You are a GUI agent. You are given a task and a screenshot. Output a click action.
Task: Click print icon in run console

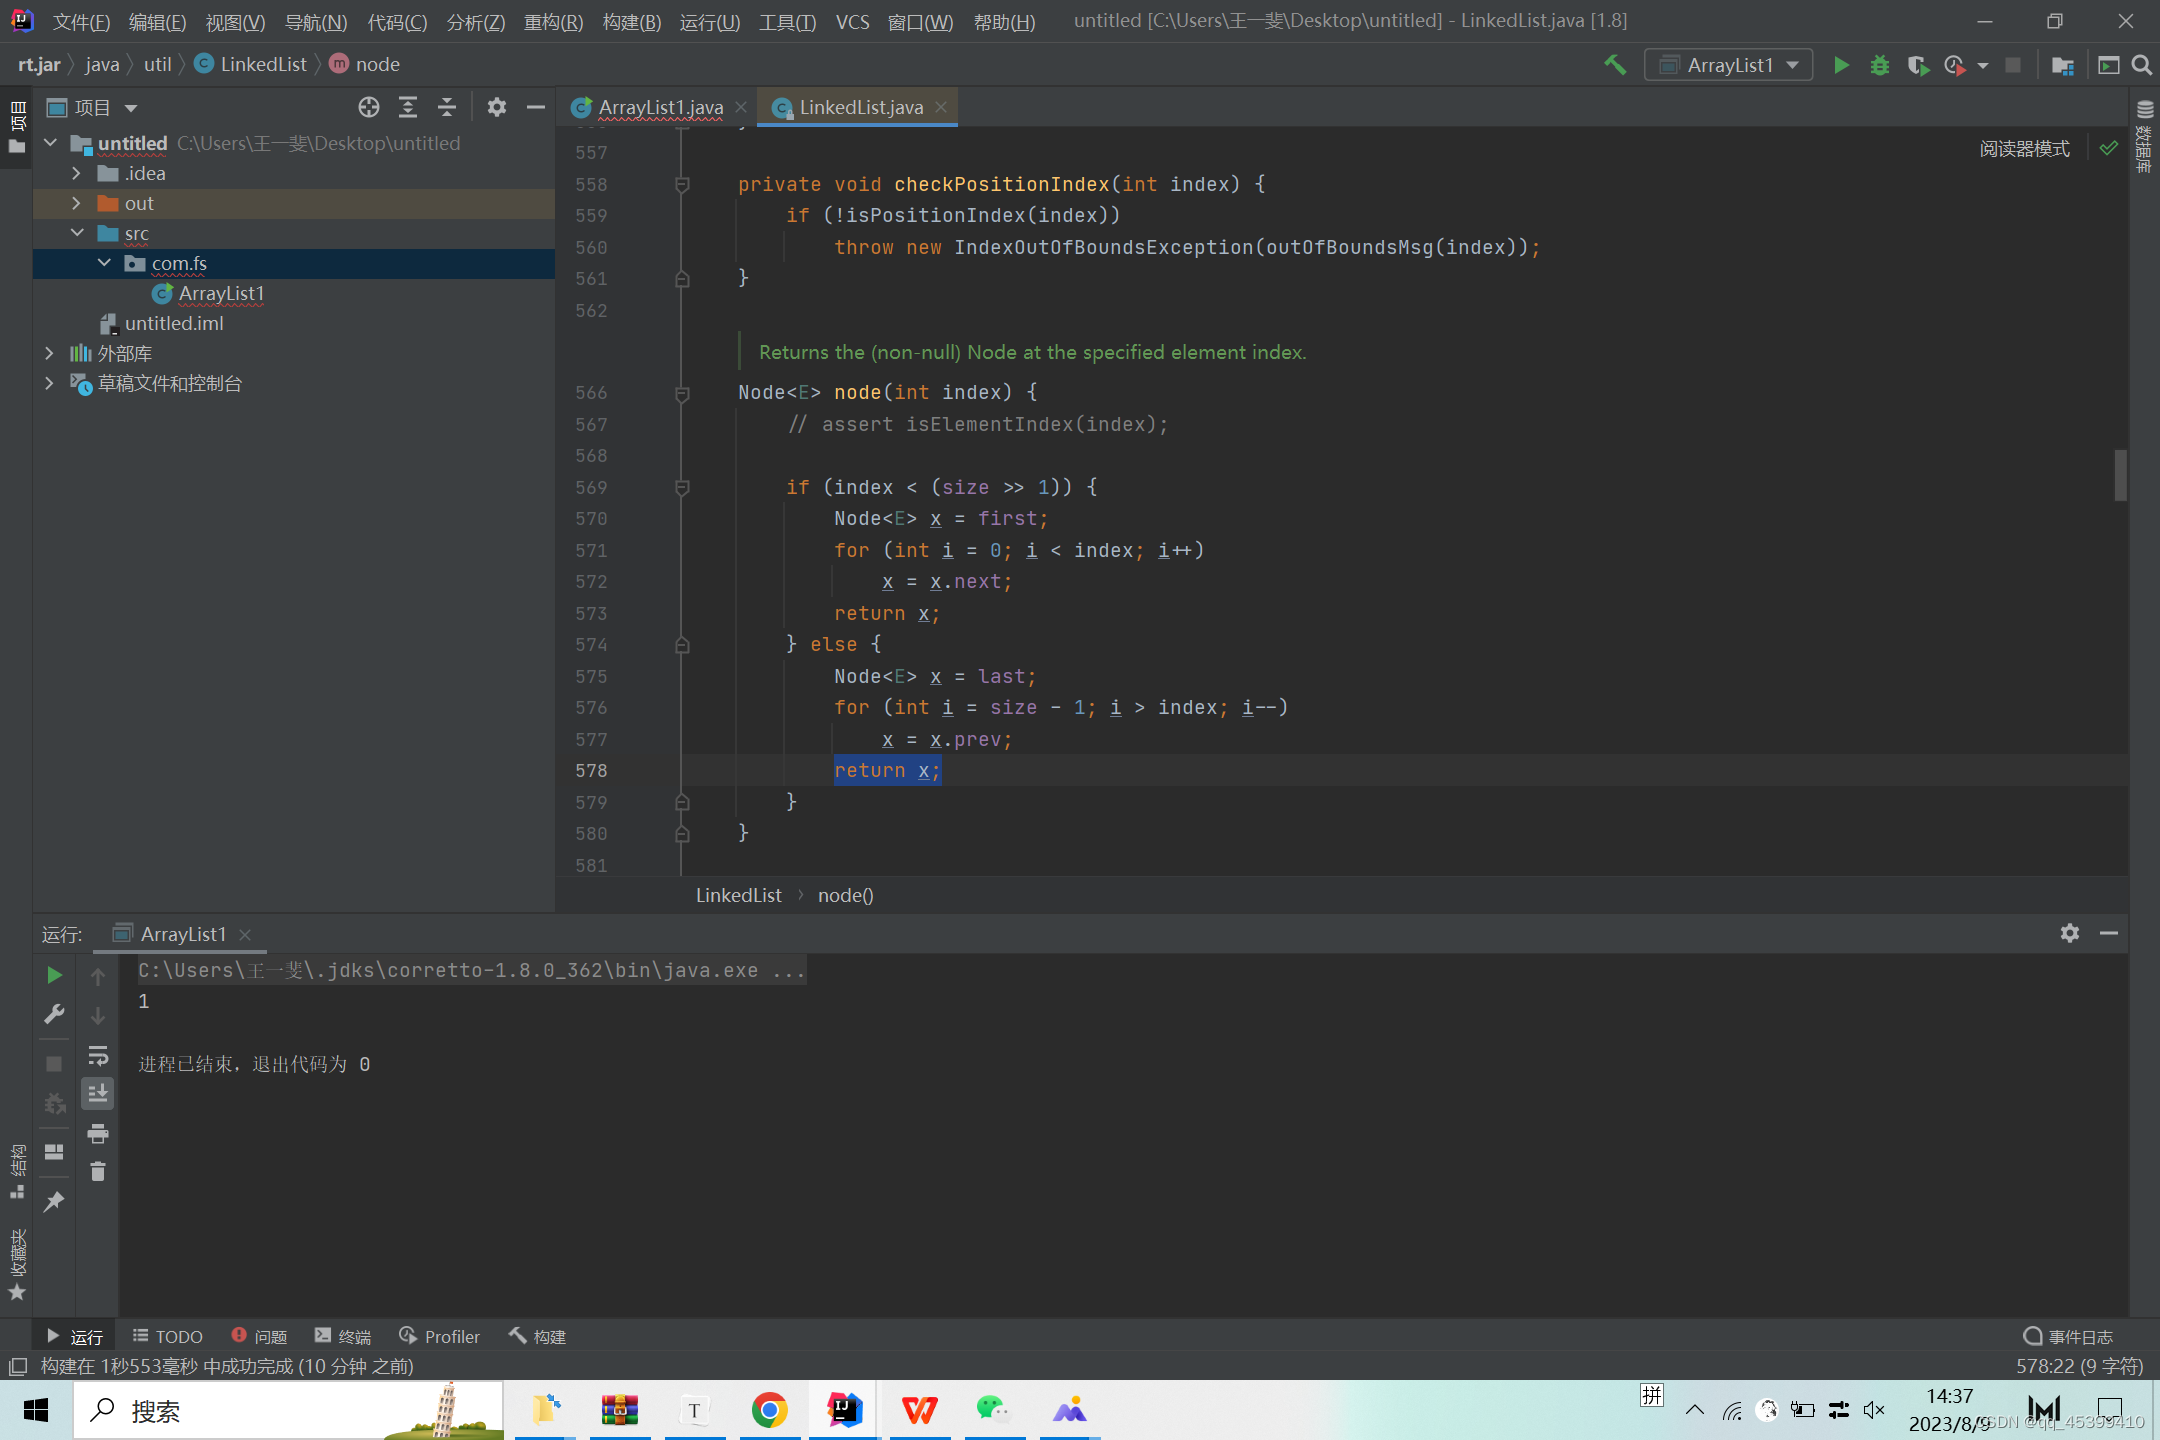[97, 1133]
